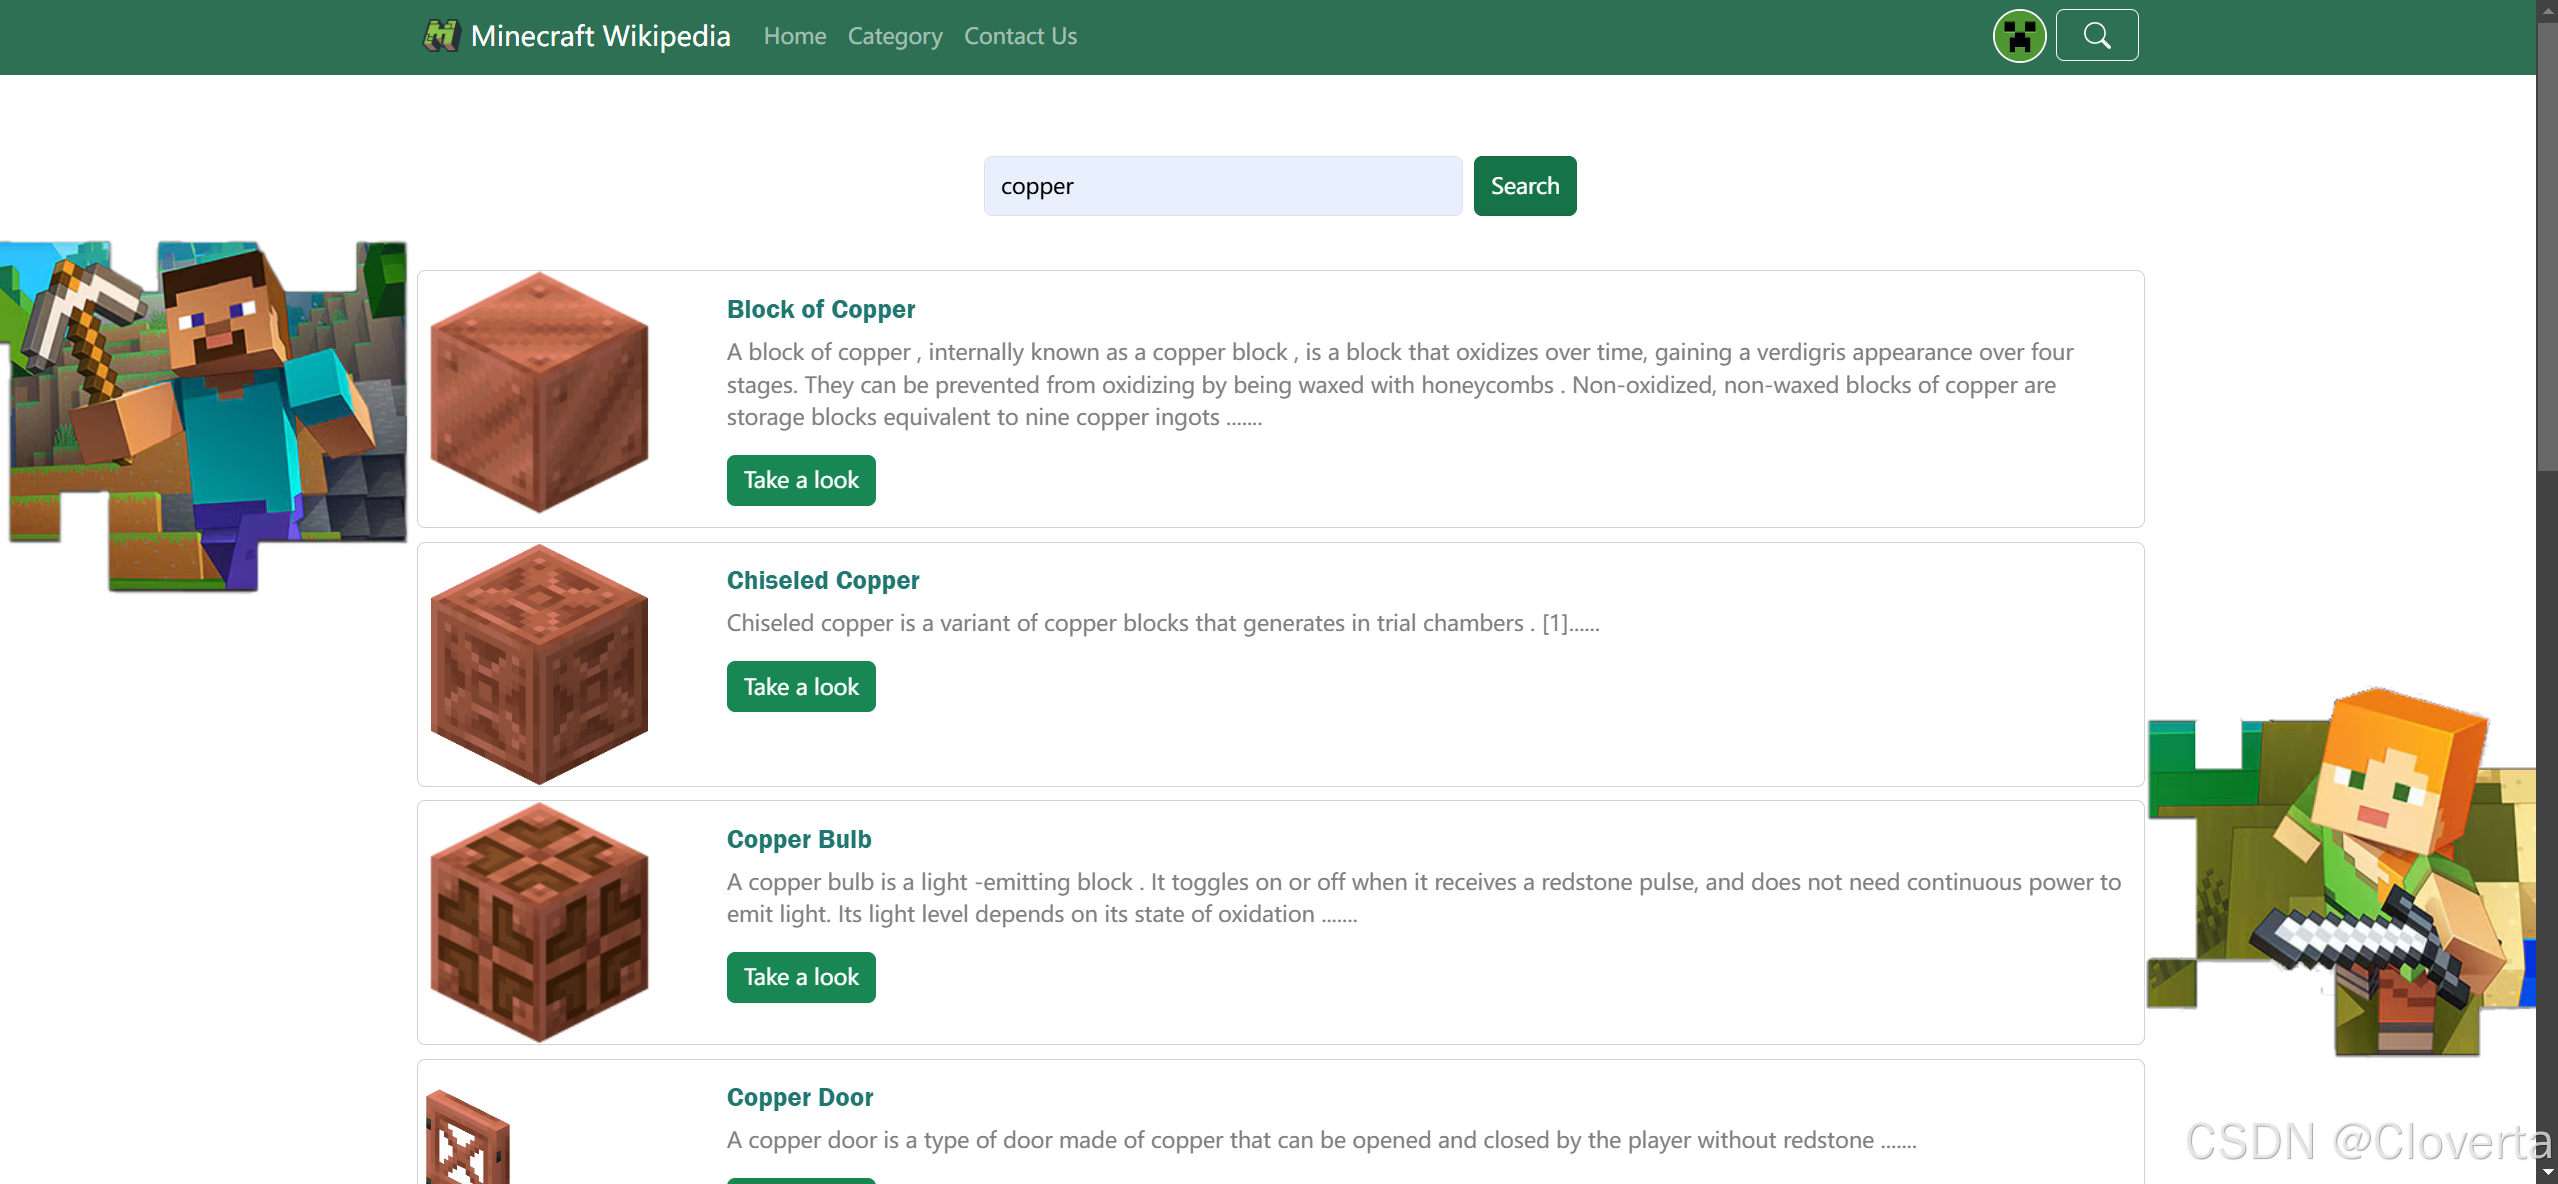Click the Block of Copper thumbnail
The image size is (2558, 1184).
pos(539,392)
